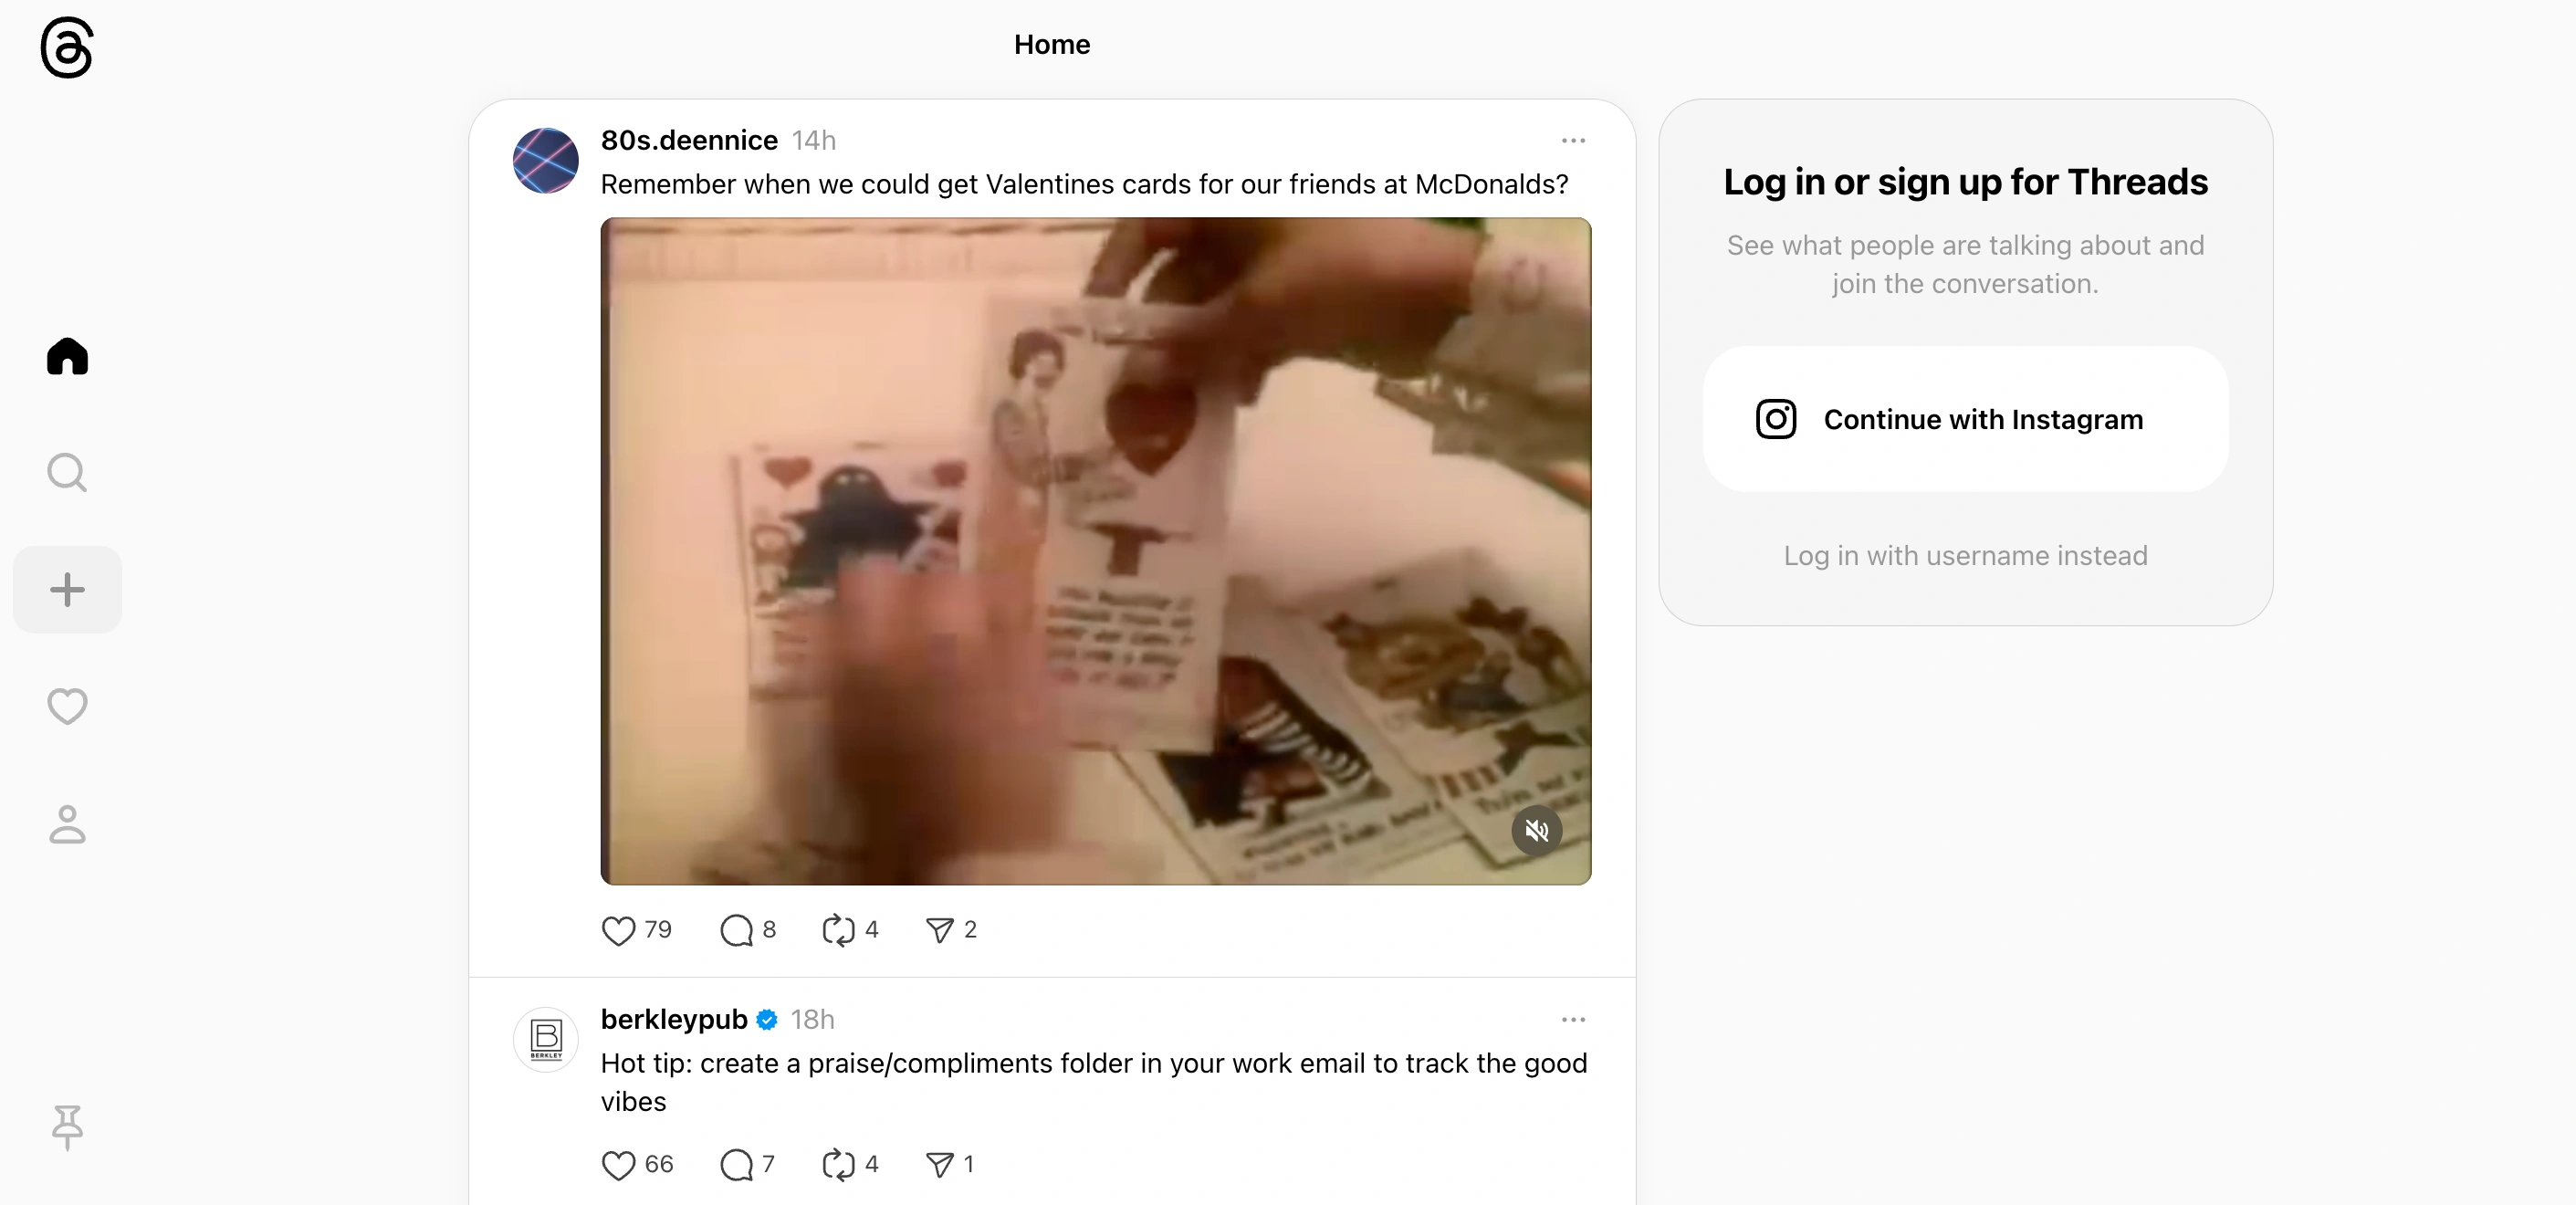Image resolution: width=2576 pixels, height=1205 pixels.
Task: Create a new thread with plus icon
Action: [67, 589]
